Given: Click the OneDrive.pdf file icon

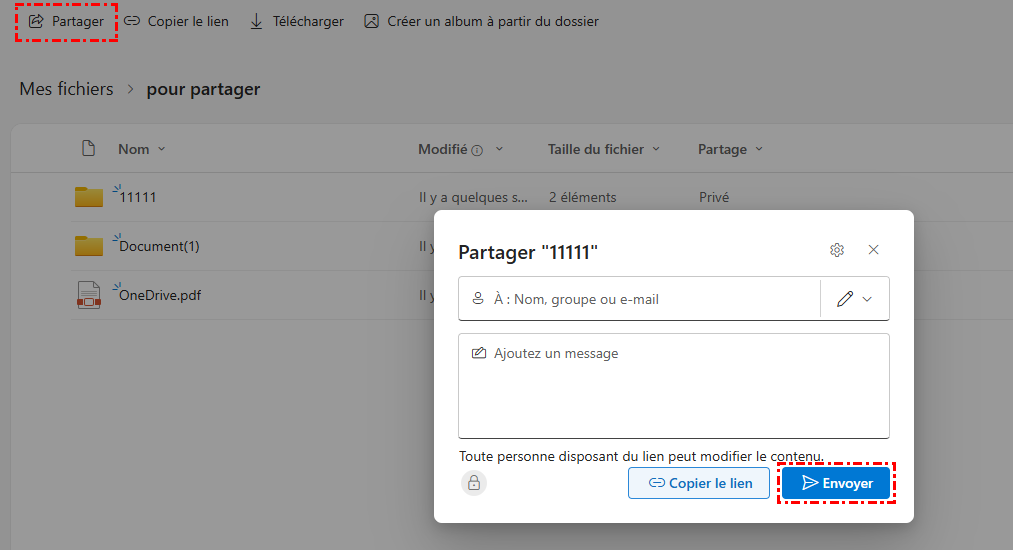Looking at the screenshot, I should 89,295.
